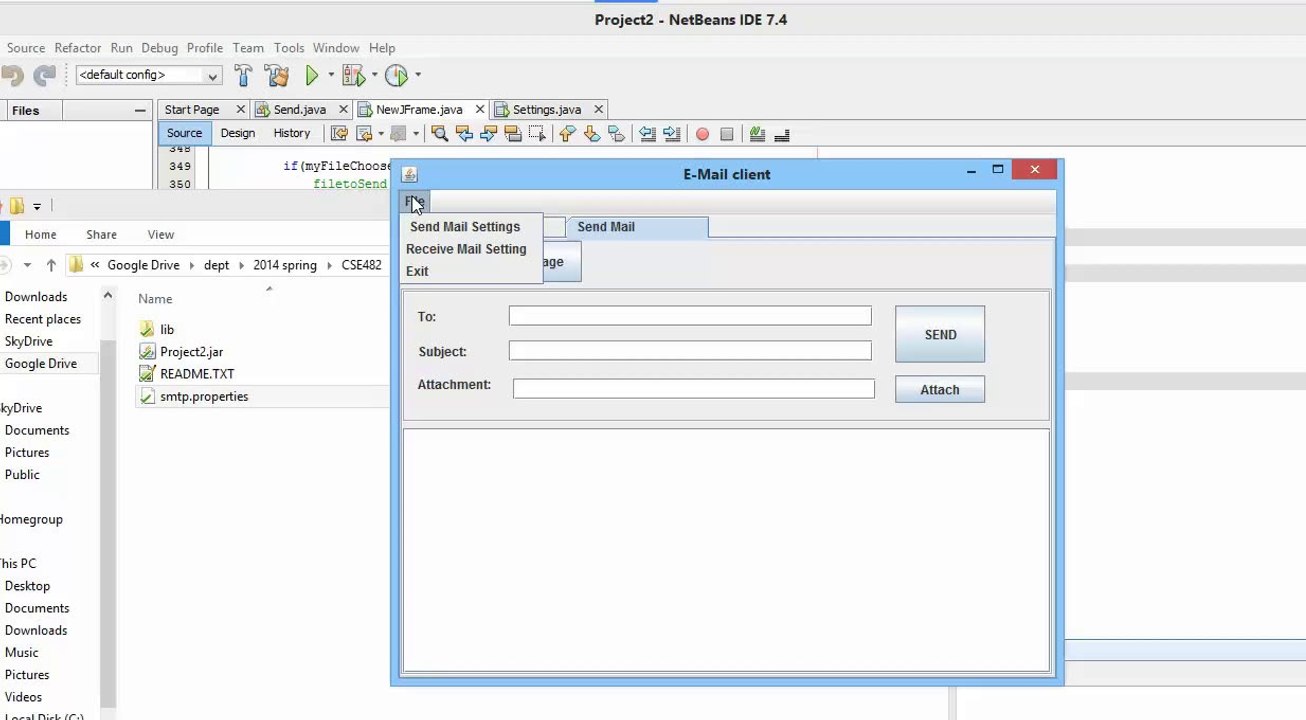
Task: Open Explorer quick access toolbar dropdown
Action: point(37,206)
